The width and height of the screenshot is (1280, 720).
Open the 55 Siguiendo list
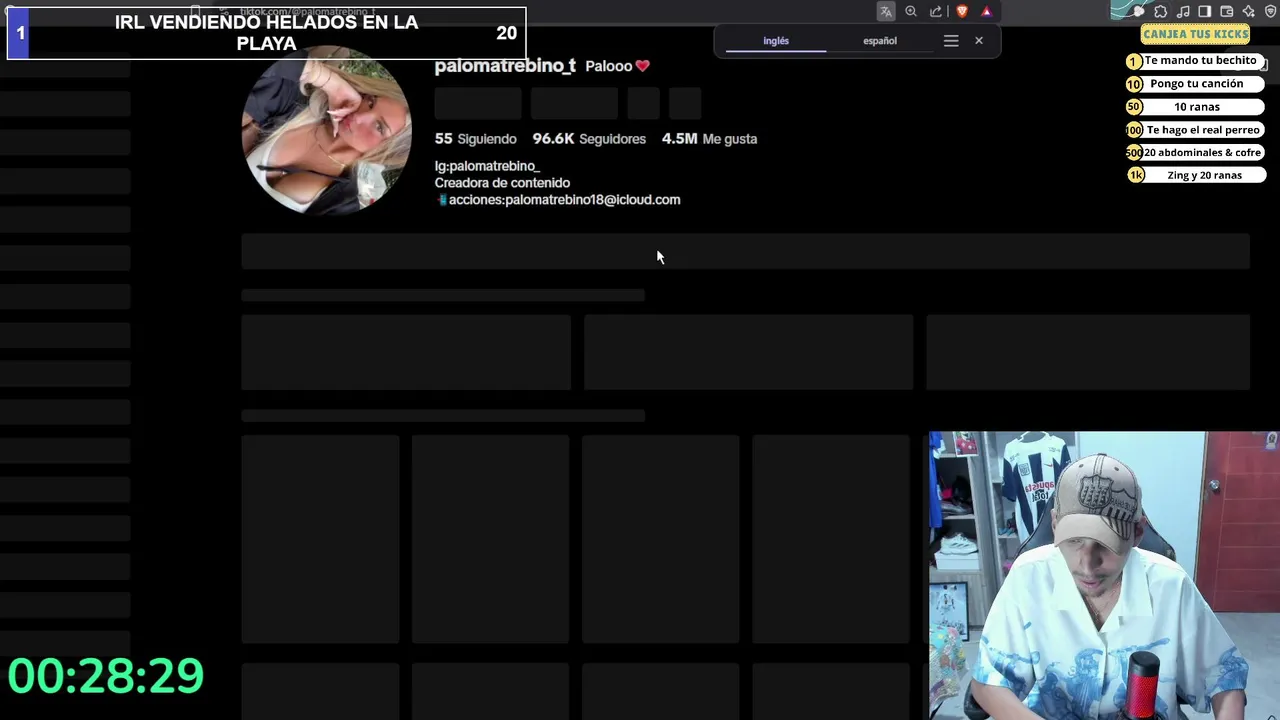coord(475,139)
